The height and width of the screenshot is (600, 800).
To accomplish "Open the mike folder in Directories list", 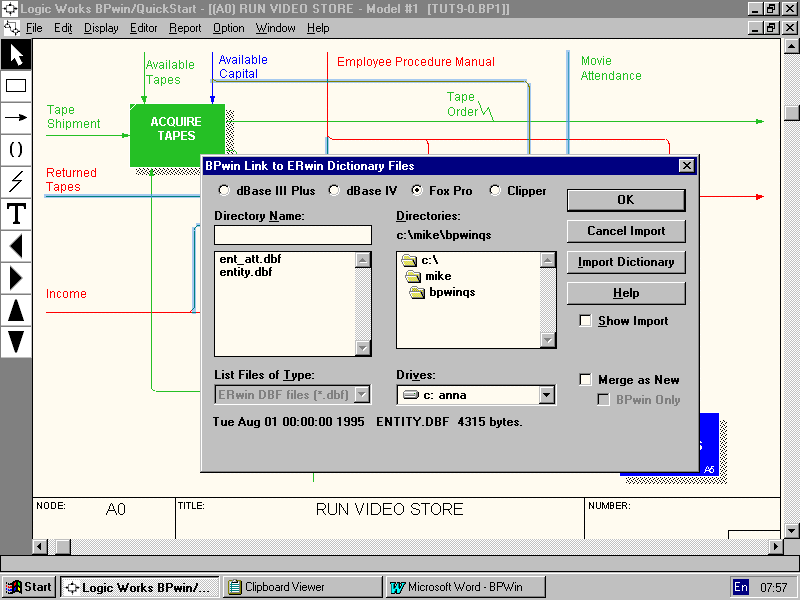I will 429,276.
